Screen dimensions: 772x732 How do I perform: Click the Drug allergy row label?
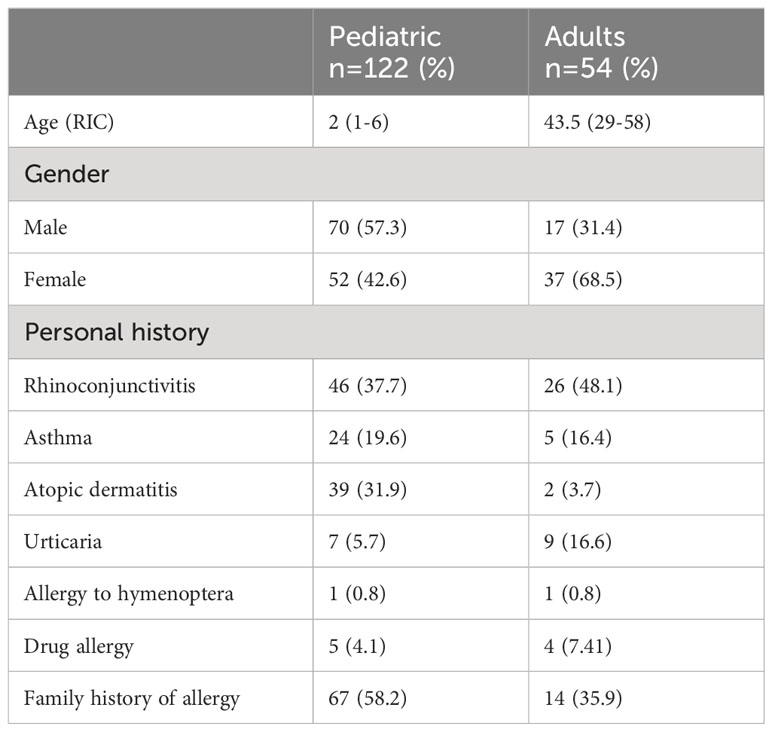point(79,646)
